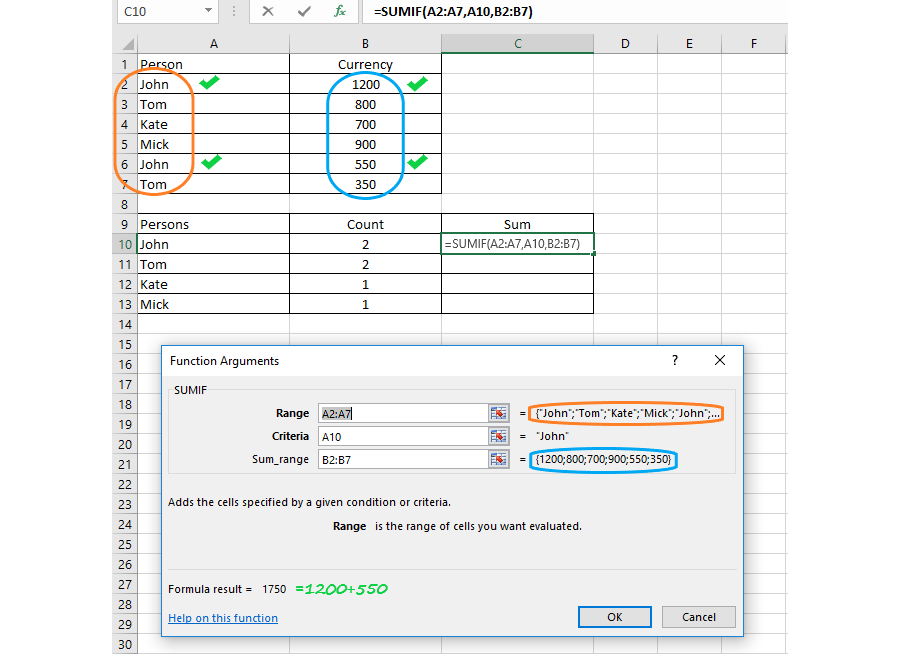This screenshot has width=900, height=654.
Task: Click the Criteria input field containing A10
Action: 400,436
